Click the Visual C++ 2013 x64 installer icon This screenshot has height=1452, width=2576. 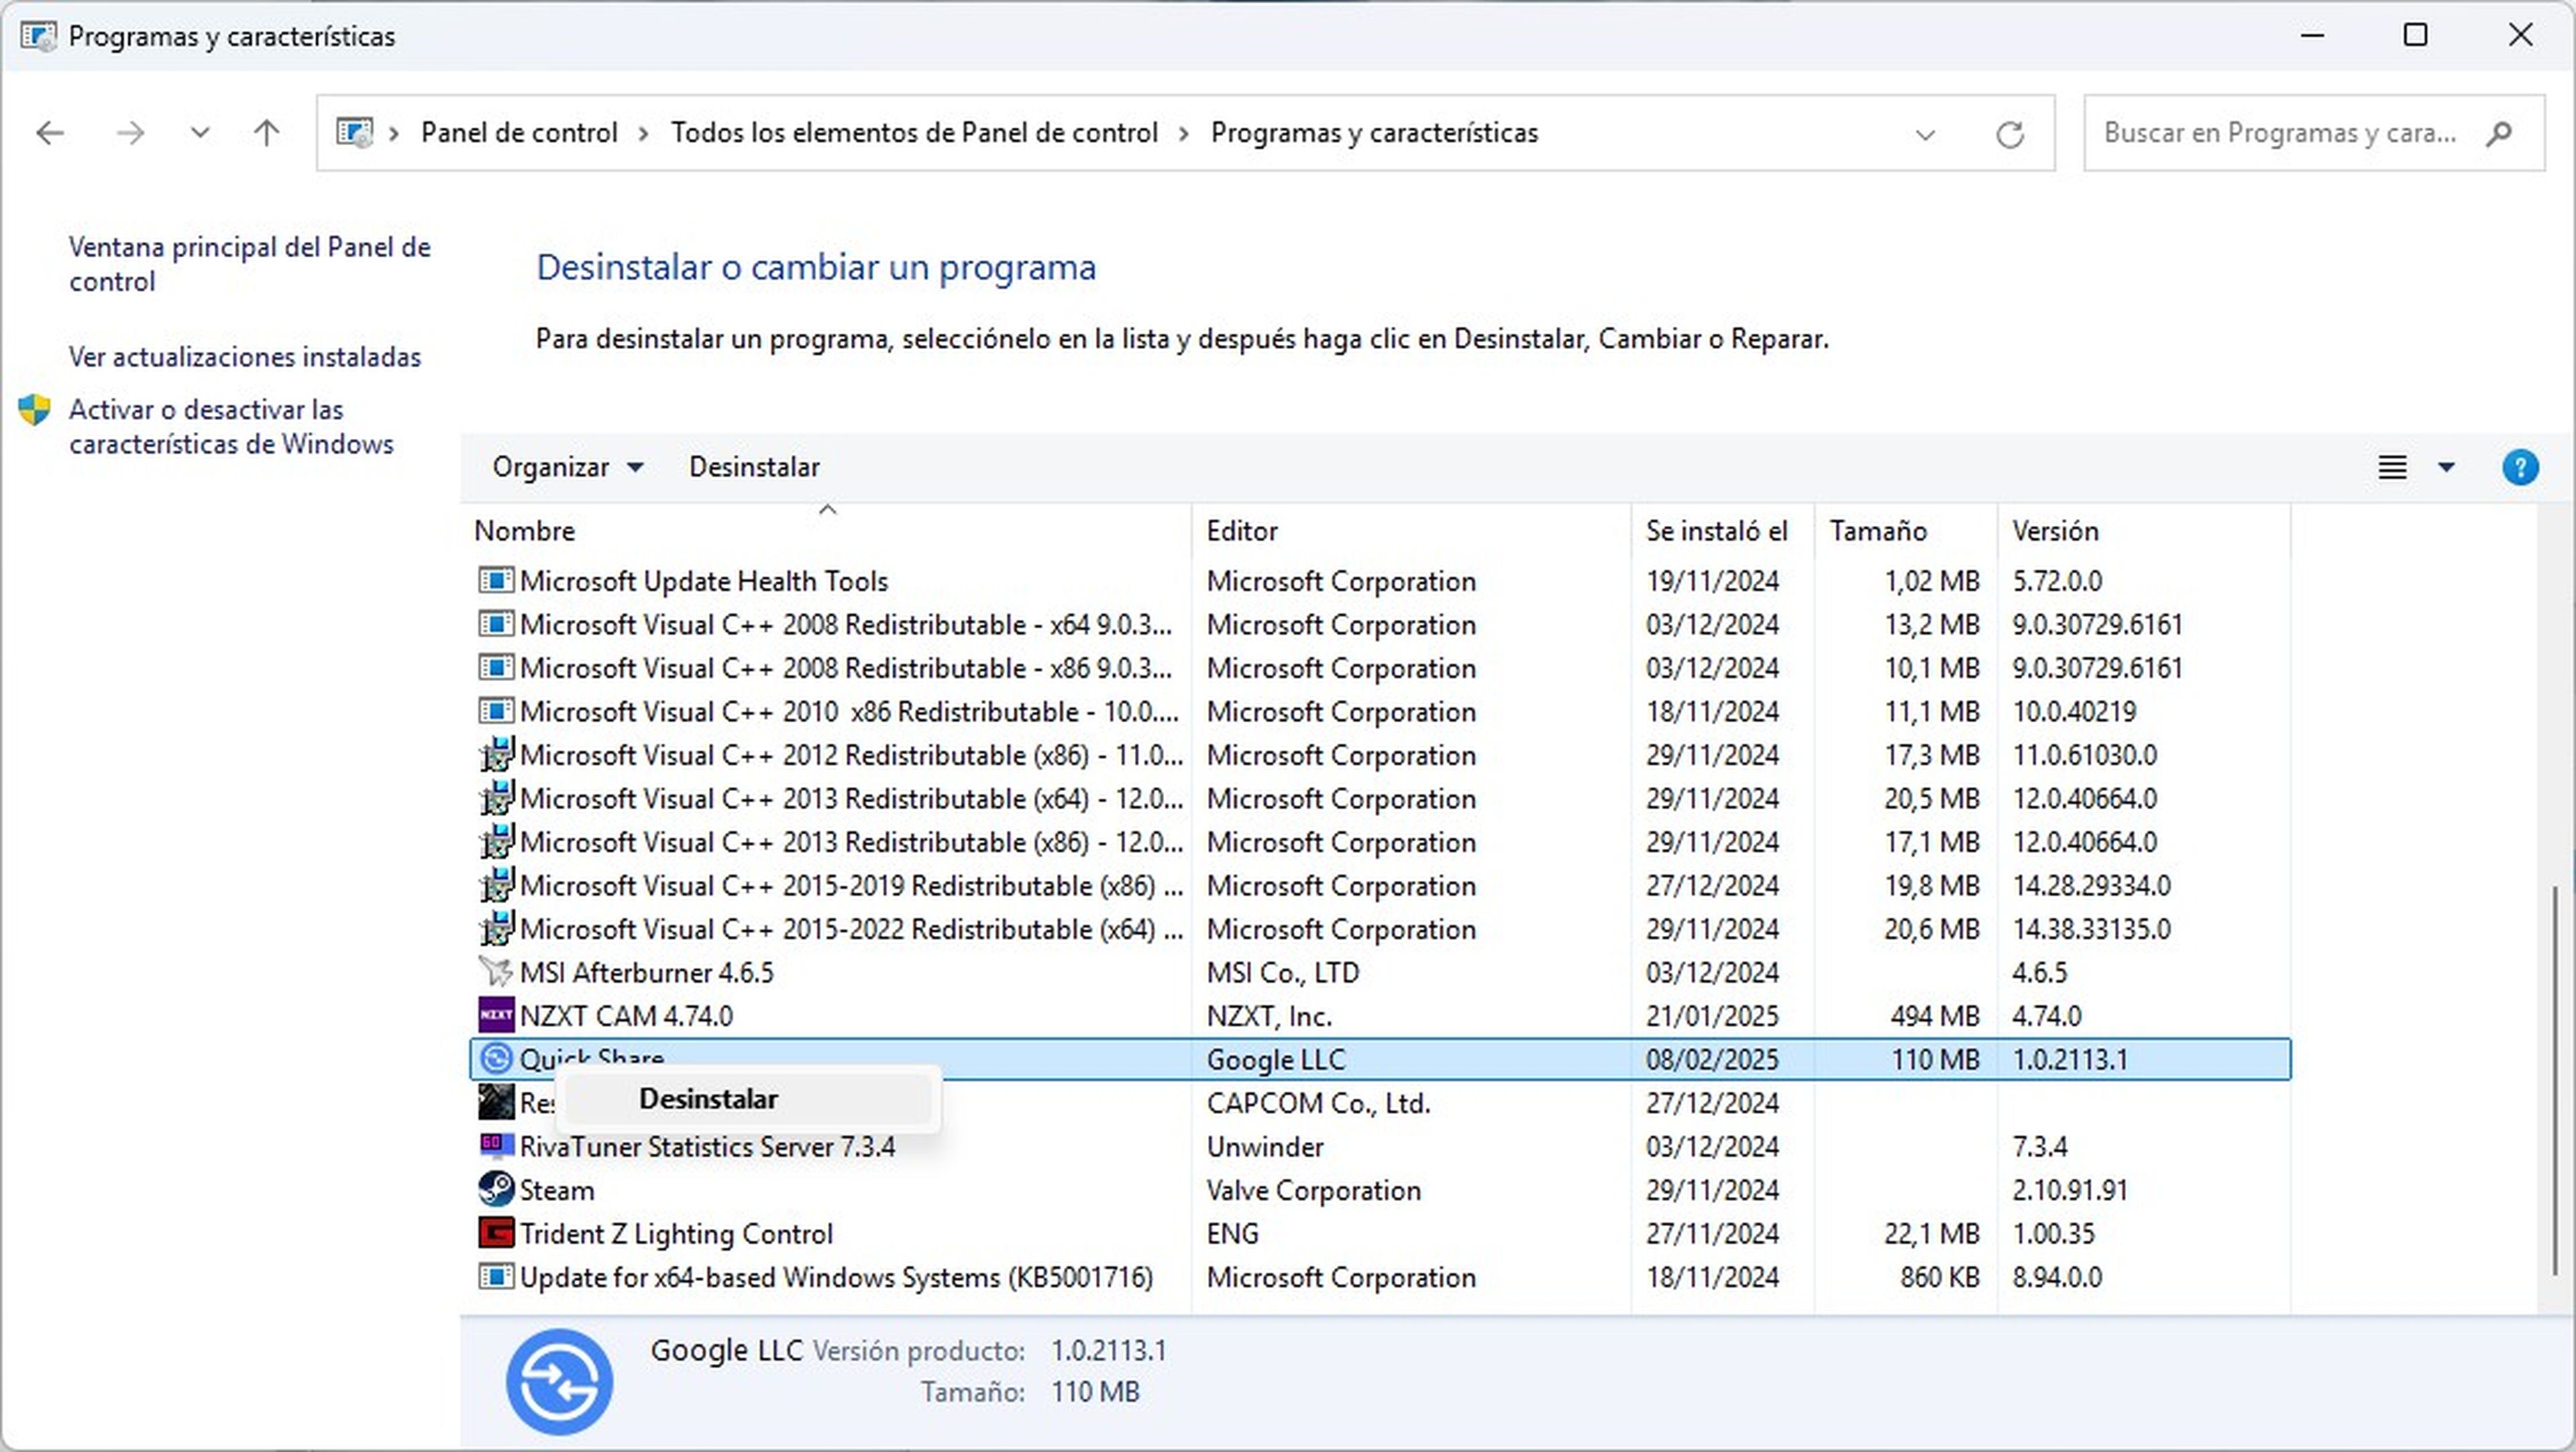click(496, 798)
